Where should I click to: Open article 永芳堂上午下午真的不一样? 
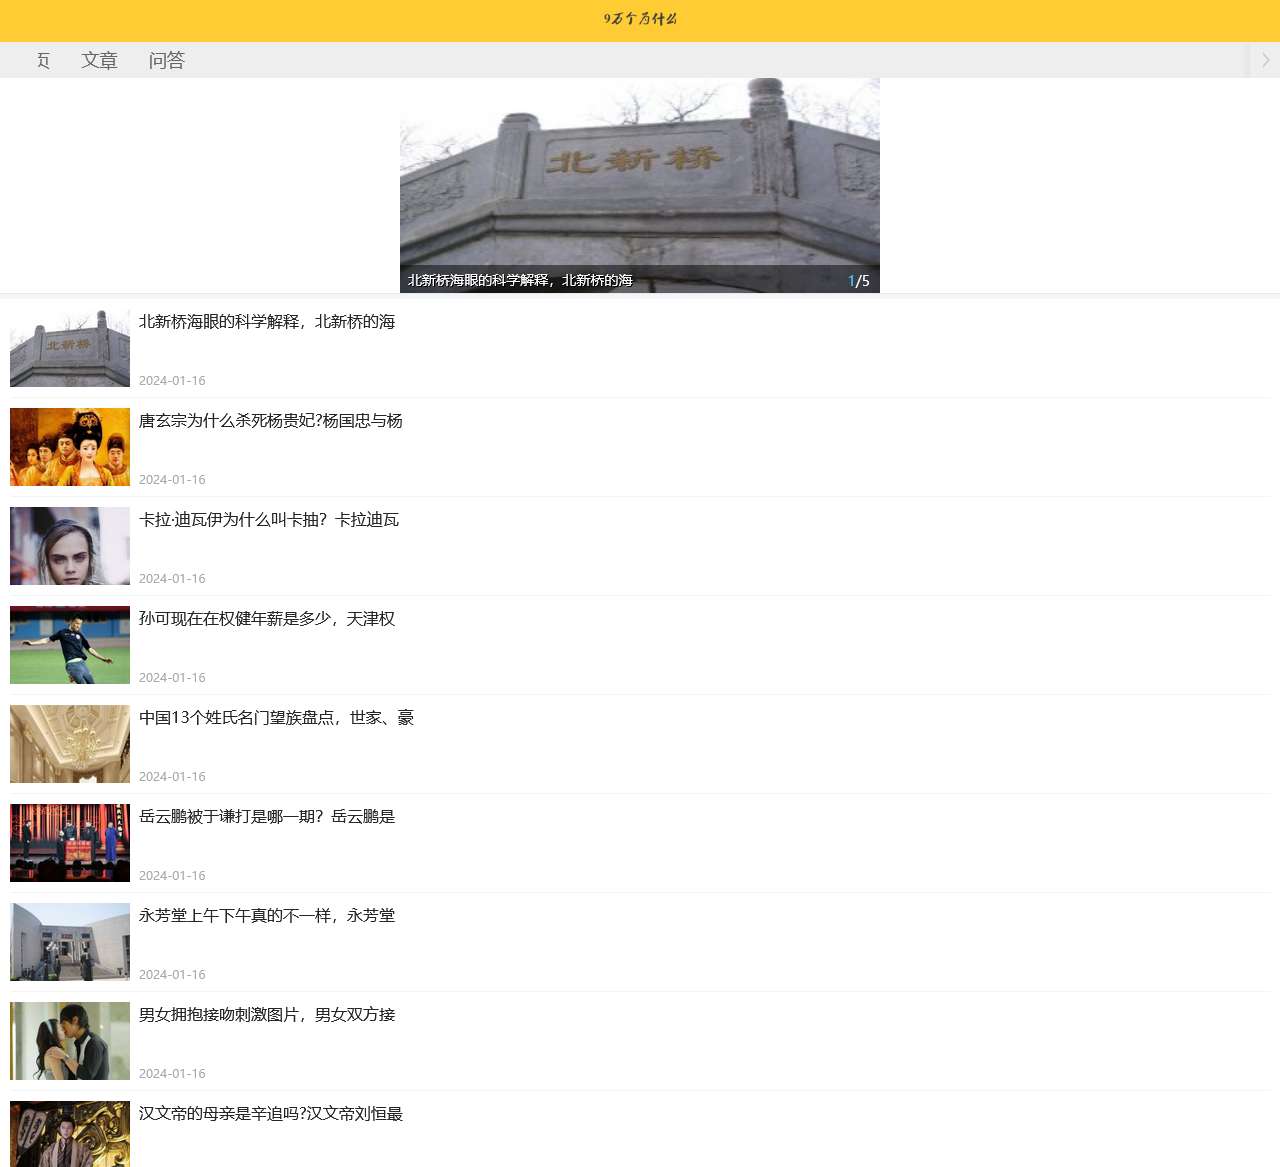267,916
